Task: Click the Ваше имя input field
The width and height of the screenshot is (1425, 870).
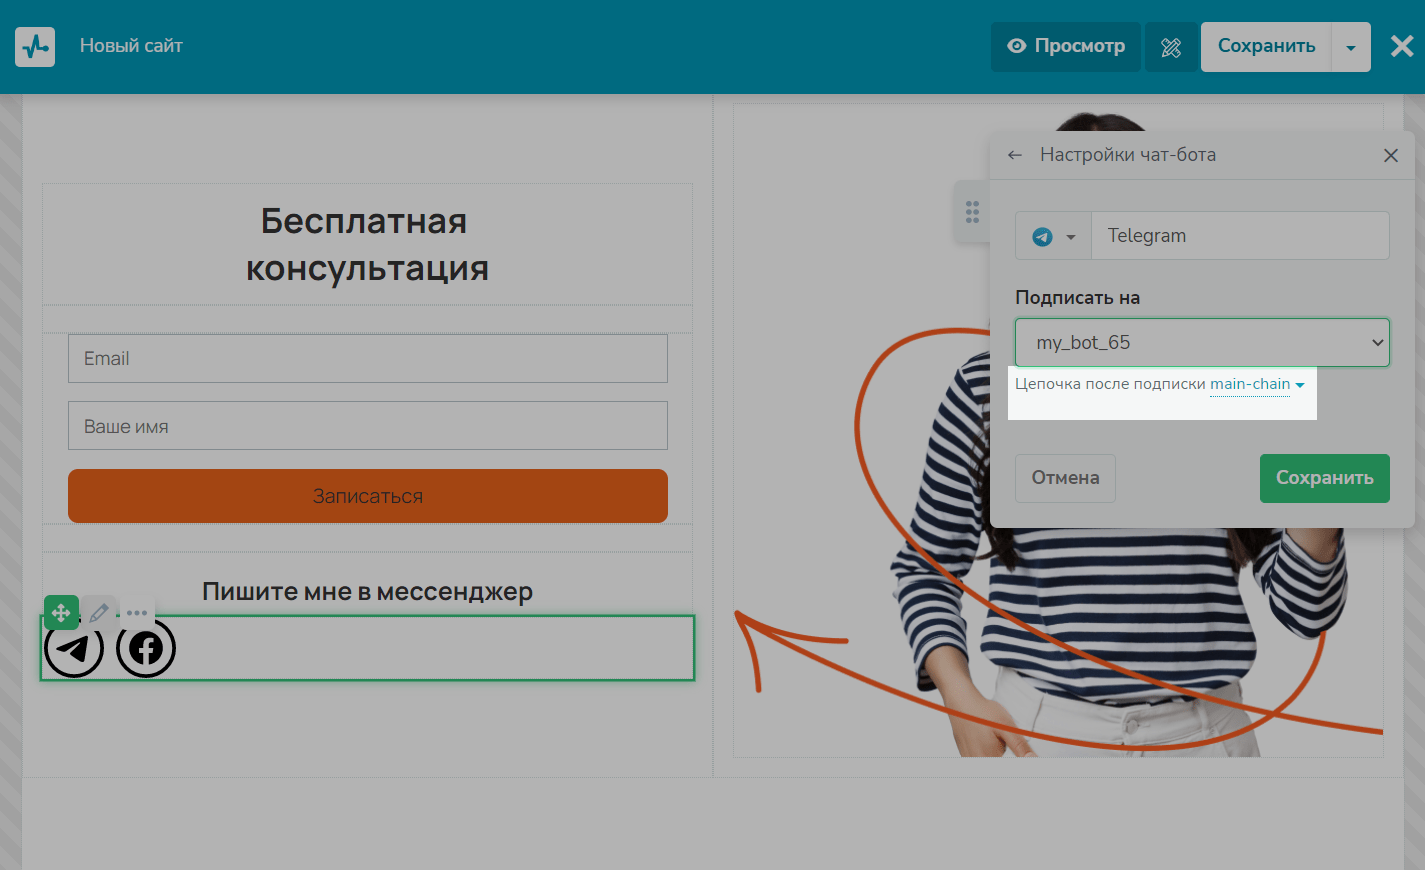Action: coord(368,427)
